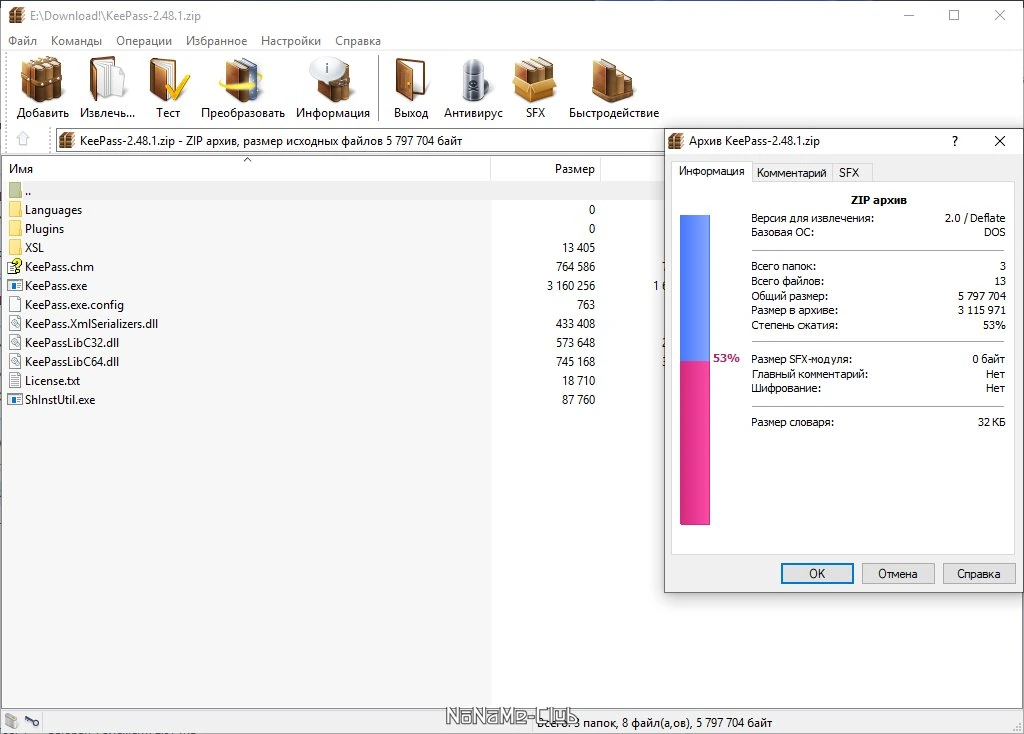Click the KeePassLibC32.dll file icon

pos(16,342)
